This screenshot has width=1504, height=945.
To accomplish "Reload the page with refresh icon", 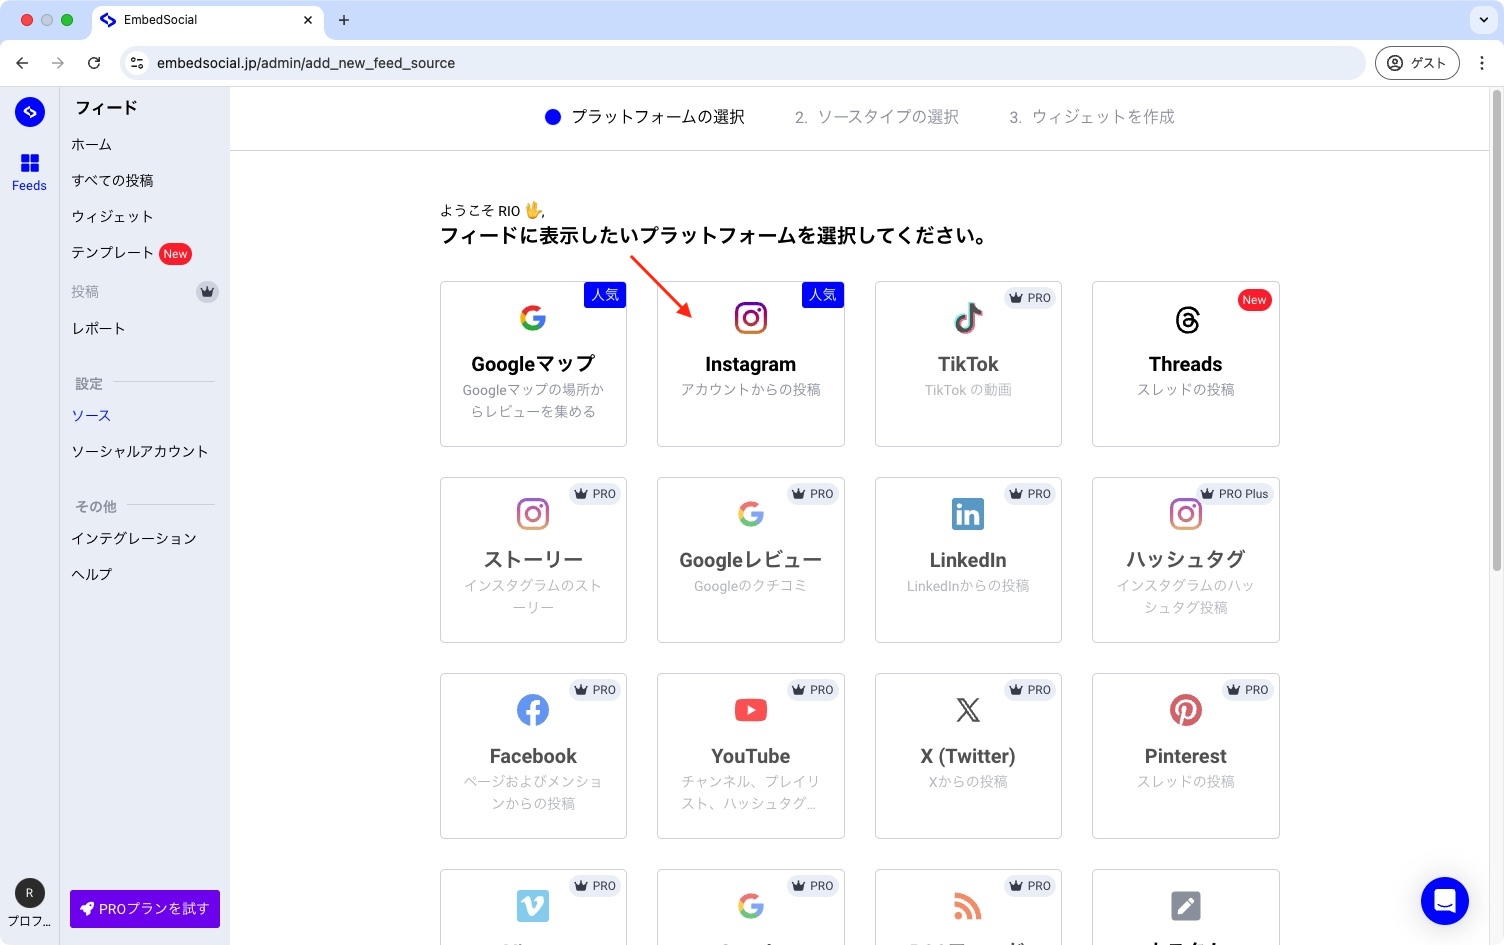I will (x=94, y=63).
